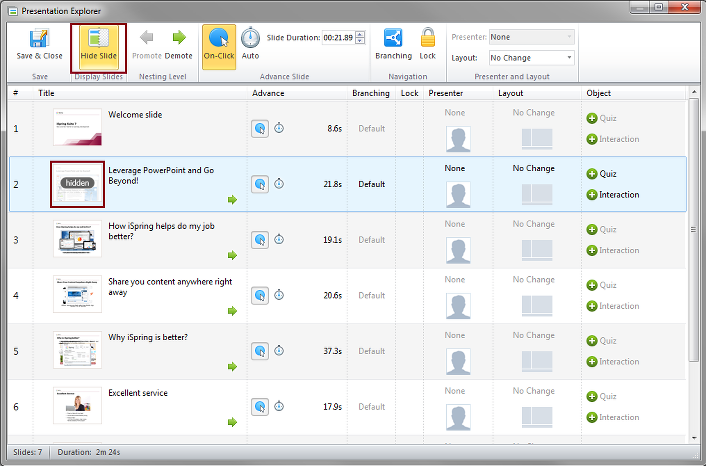Add Quiz to slide 5
Screen dimensions: 706x466
(601, 341)
